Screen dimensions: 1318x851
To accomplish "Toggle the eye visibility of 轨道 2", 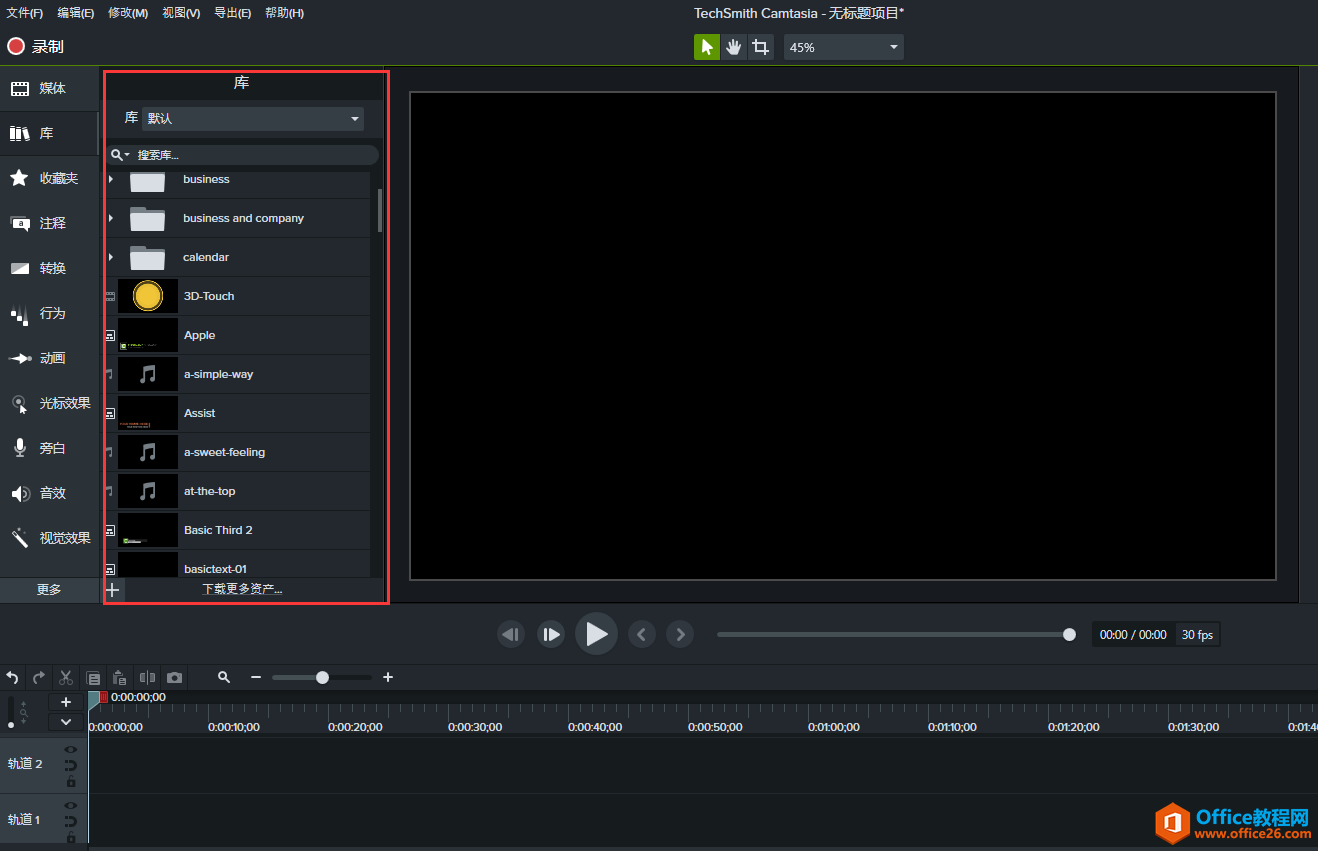I will pos(71,749).
